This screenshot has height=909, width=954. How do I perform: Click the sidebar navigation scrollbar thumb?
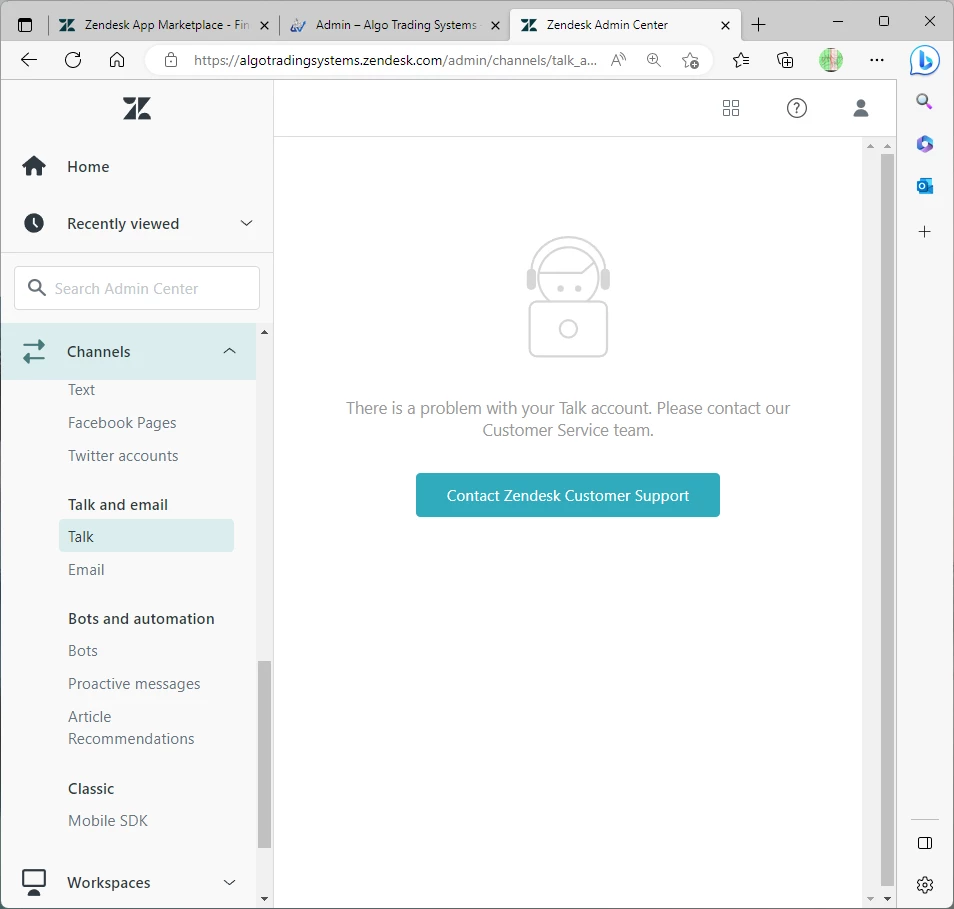[264, 754]
